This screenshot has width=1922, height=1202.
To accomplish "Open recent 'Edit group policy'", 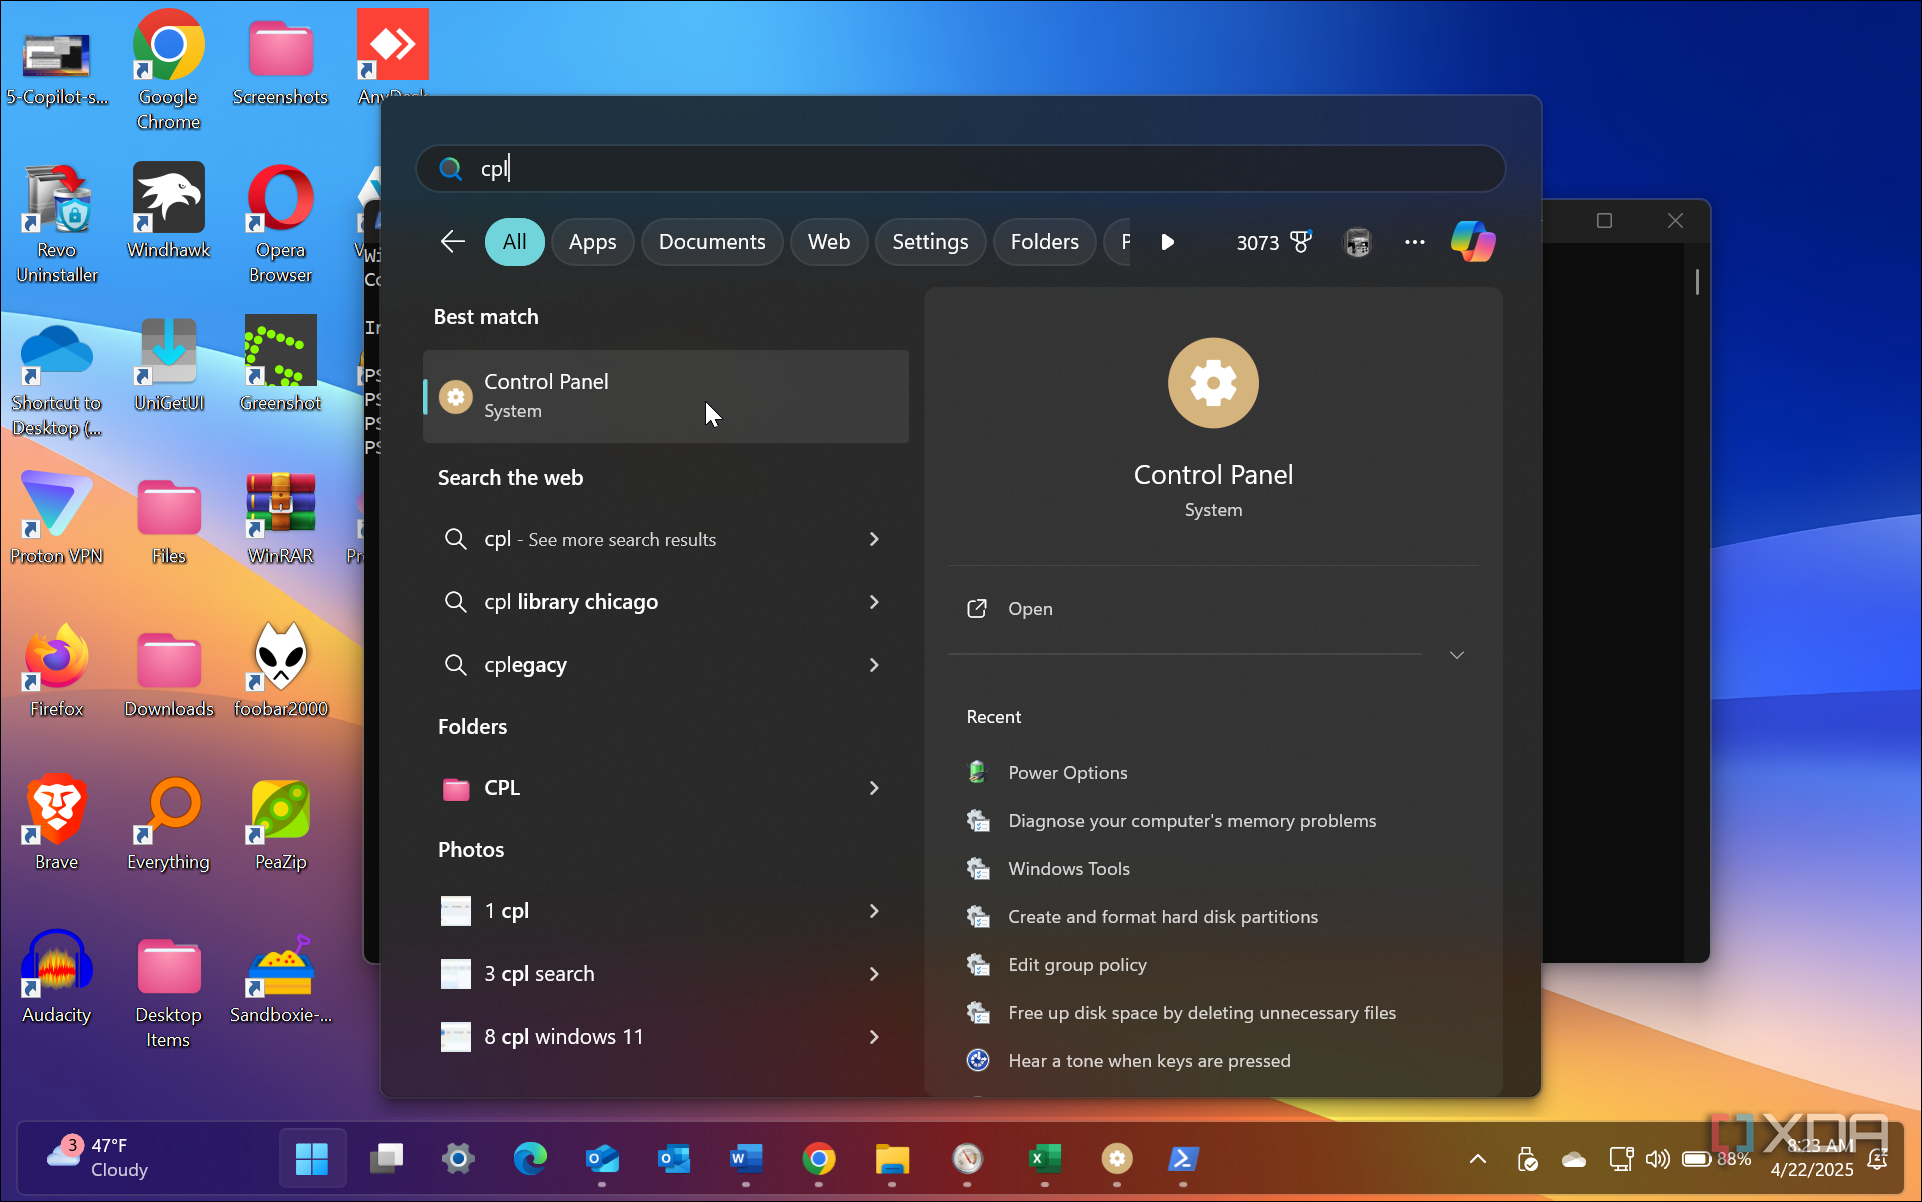I will (1077, 965).
